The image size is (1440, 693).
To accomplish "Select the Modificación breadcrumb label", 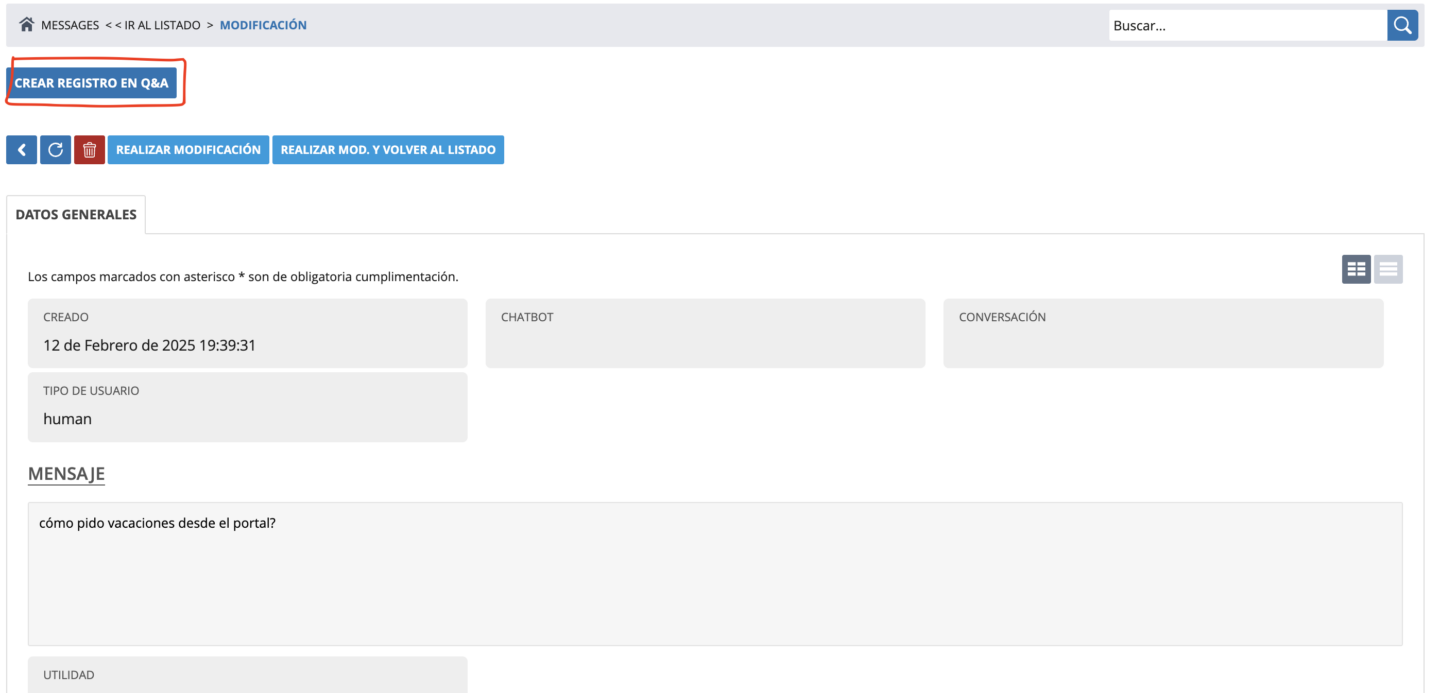I will point(263,25).
